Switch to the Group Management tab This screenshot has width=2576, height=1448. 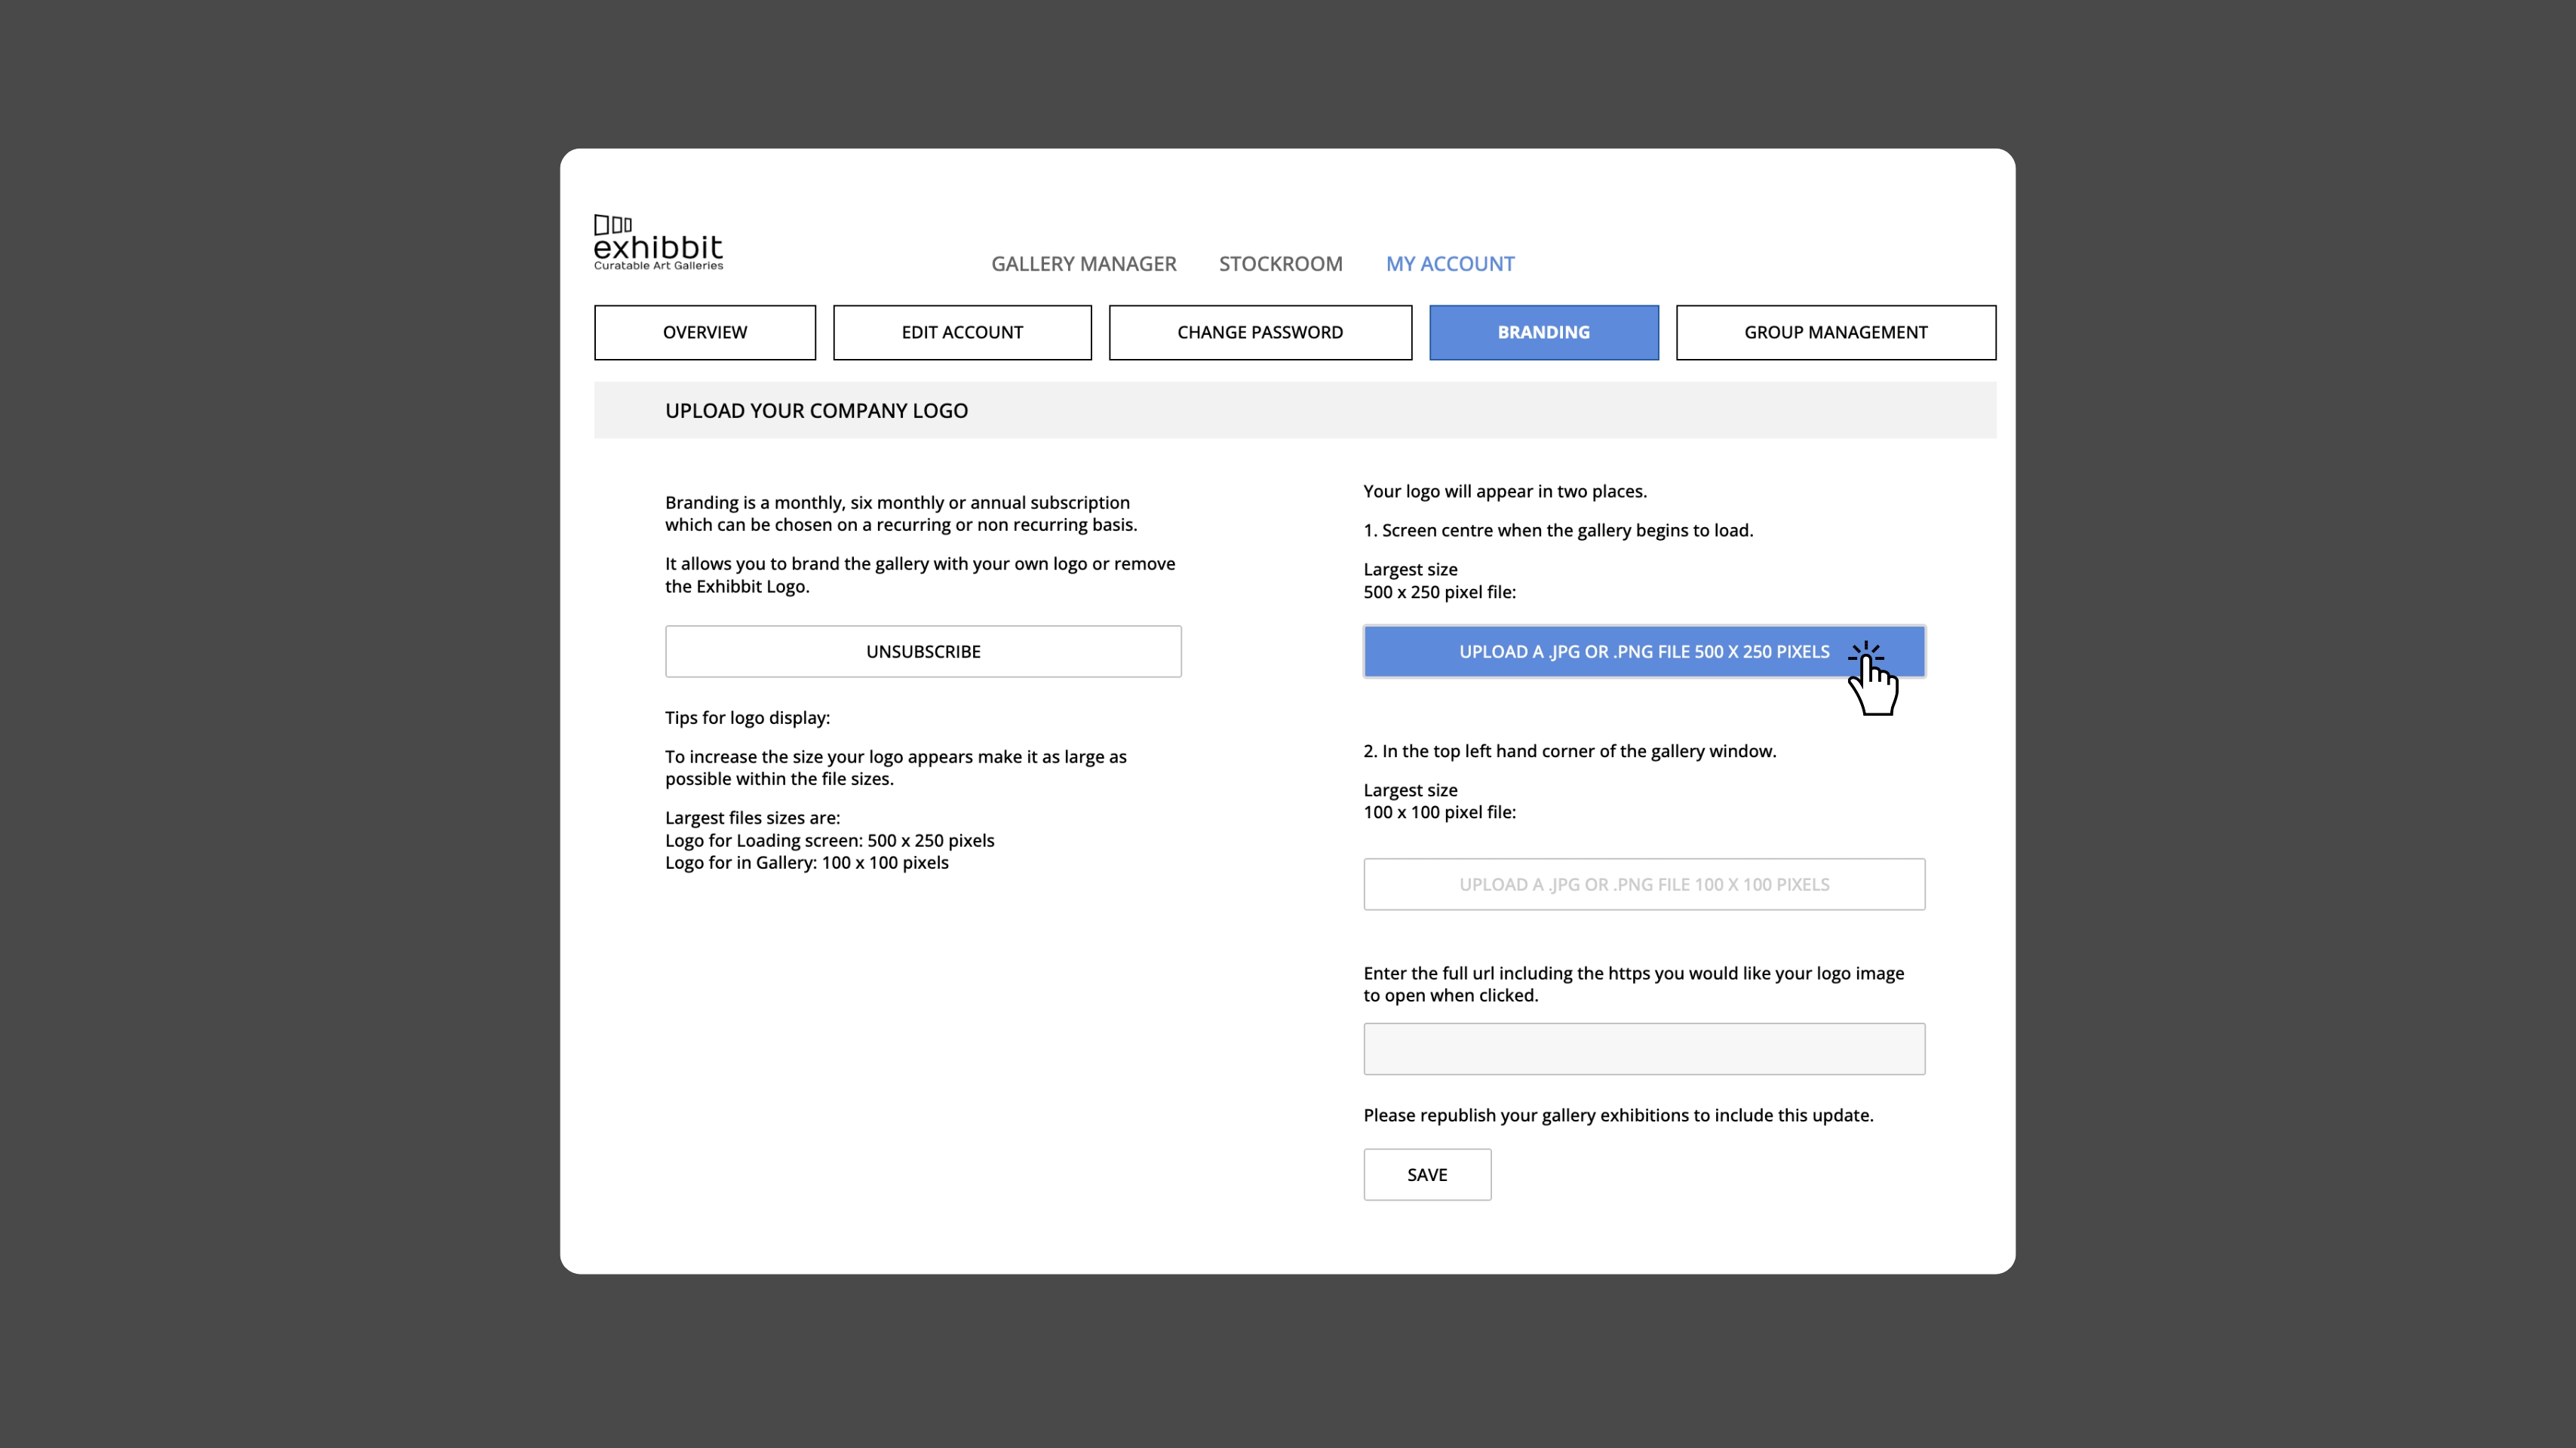click(x=1836, y=332)
